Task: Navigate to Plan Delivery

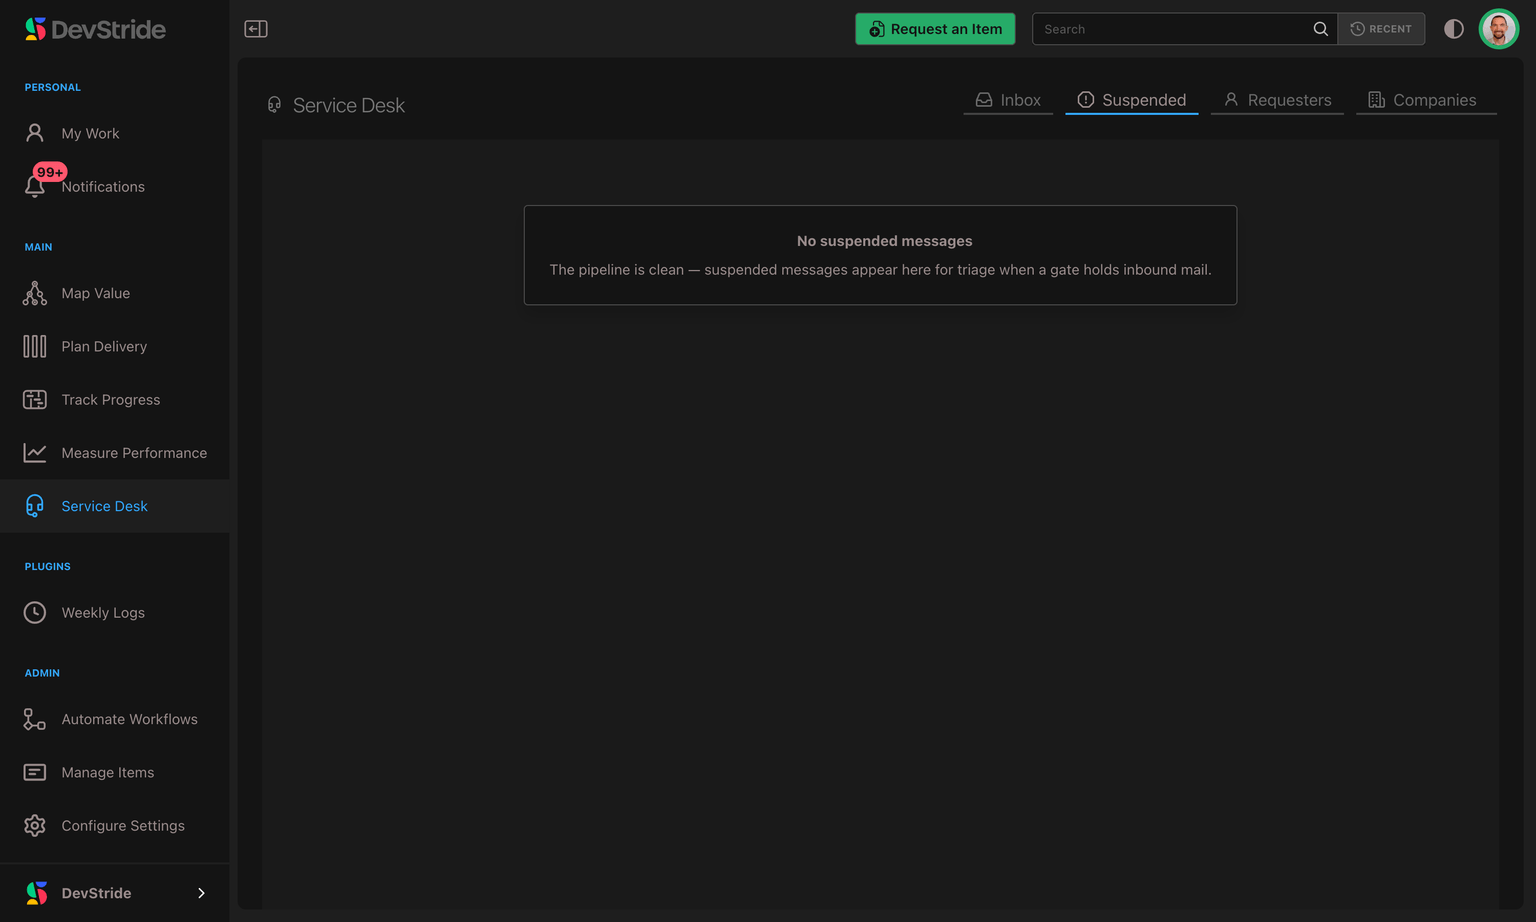Action: click(x=115, y=346)
